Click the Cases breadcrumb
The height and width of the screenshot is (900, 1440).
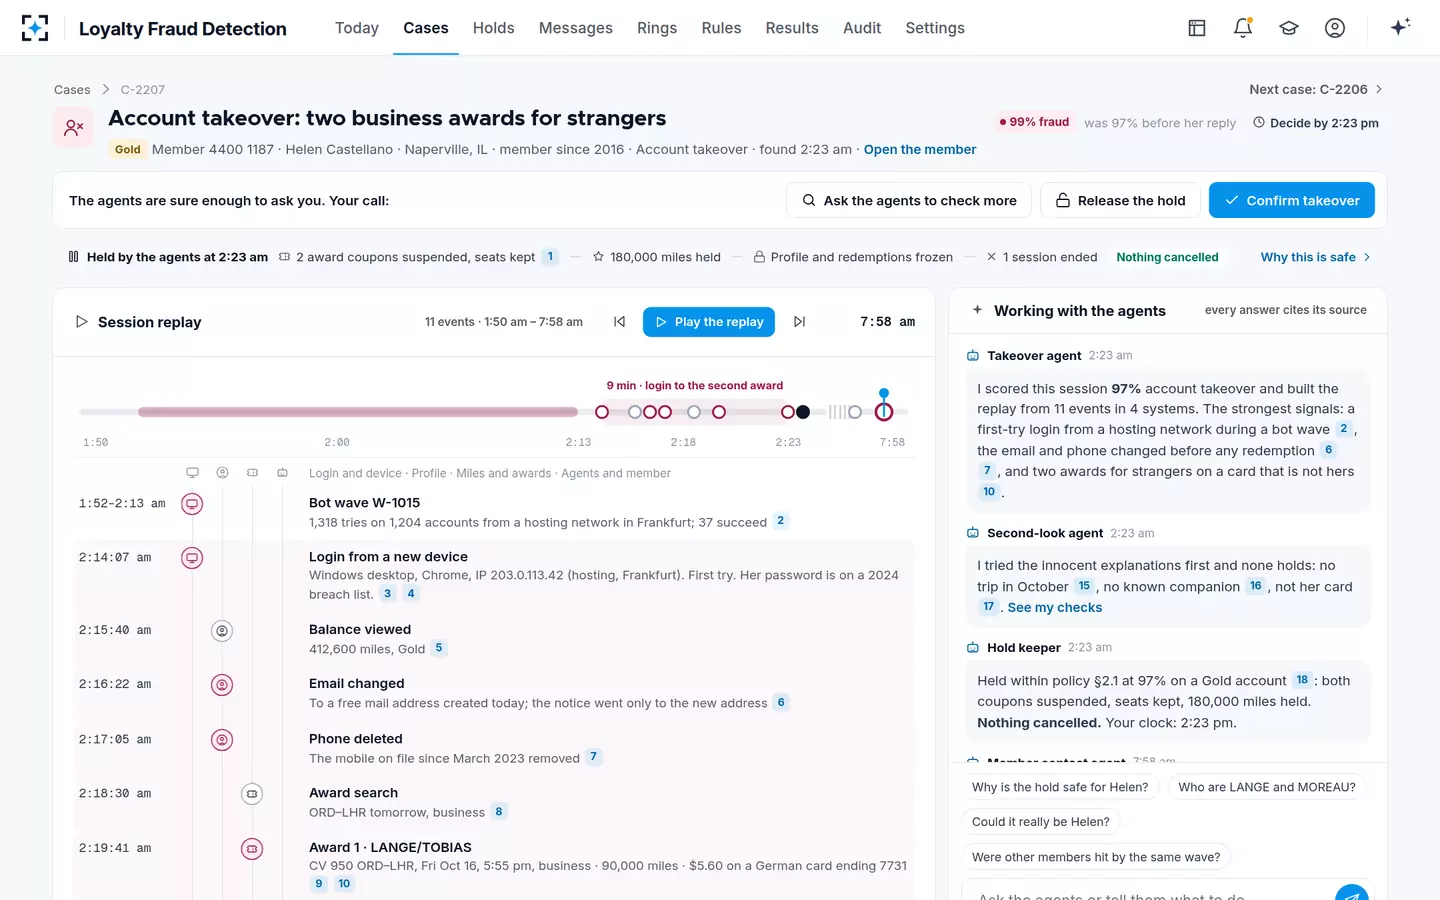tap(72, 89)
